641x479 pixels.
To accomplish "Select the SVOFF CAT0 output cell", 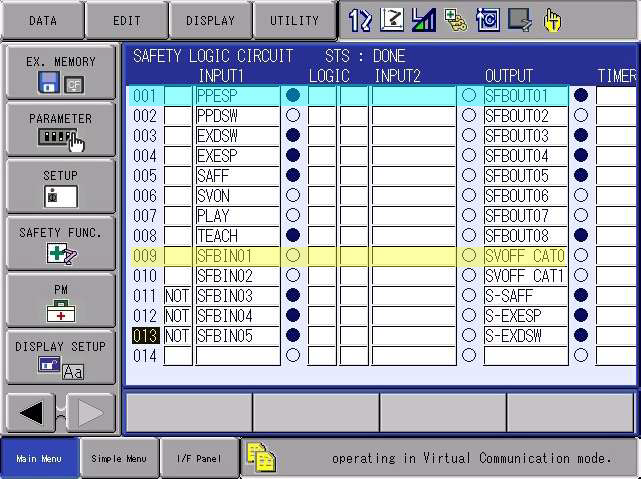I will (x=526, y=256).
